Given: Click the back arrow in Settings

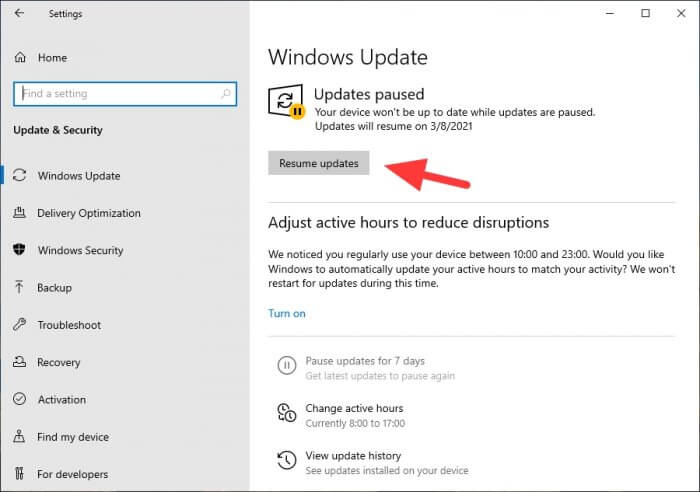Looking at the screenshot, I should (x=19, y=13).
